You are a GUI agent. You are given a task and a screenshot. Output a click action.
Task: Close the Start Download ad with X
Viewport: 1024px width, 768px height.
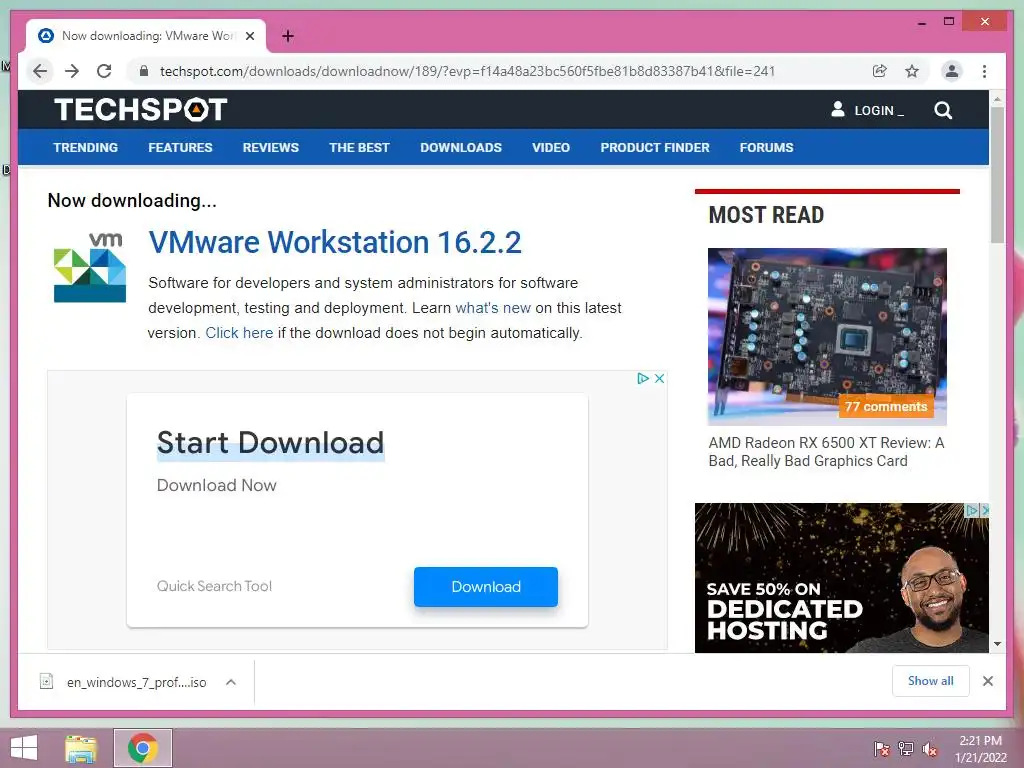point(660,378)
